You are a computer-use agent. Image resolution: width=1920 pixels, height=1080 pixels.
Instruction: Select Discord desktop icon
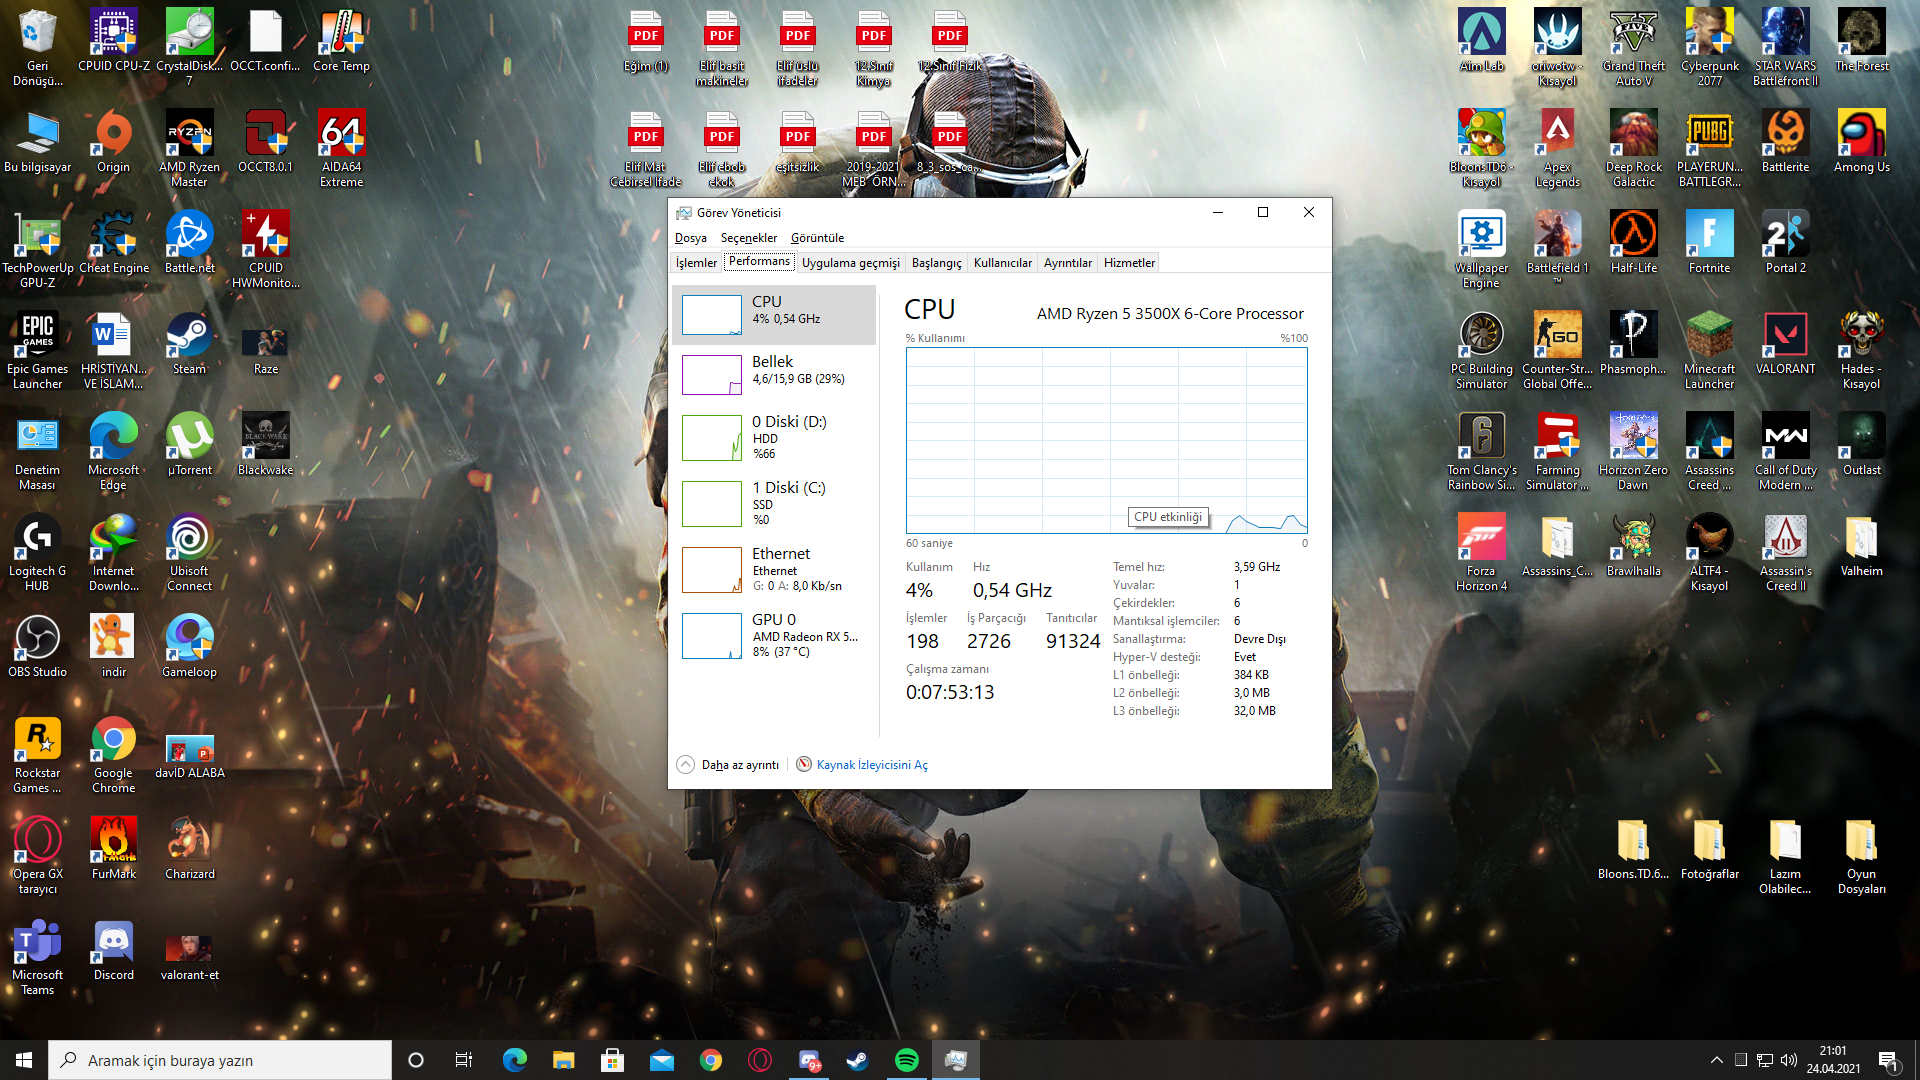tap(114, 949)
